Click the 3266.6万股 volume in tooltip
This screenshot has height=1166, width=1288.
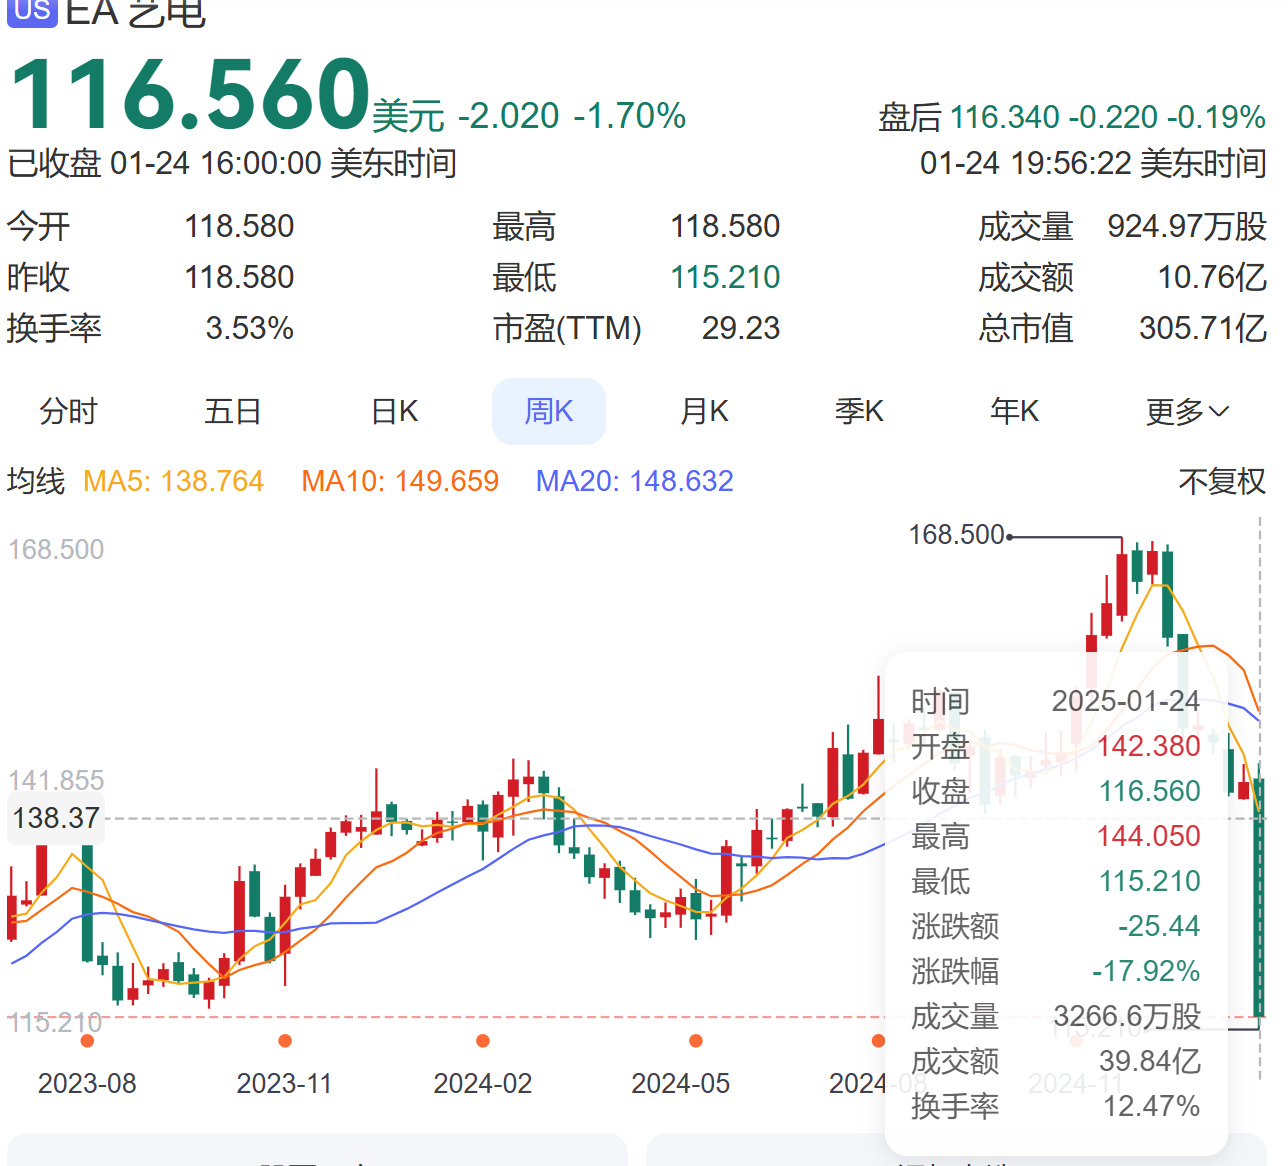[1127, 1016]
